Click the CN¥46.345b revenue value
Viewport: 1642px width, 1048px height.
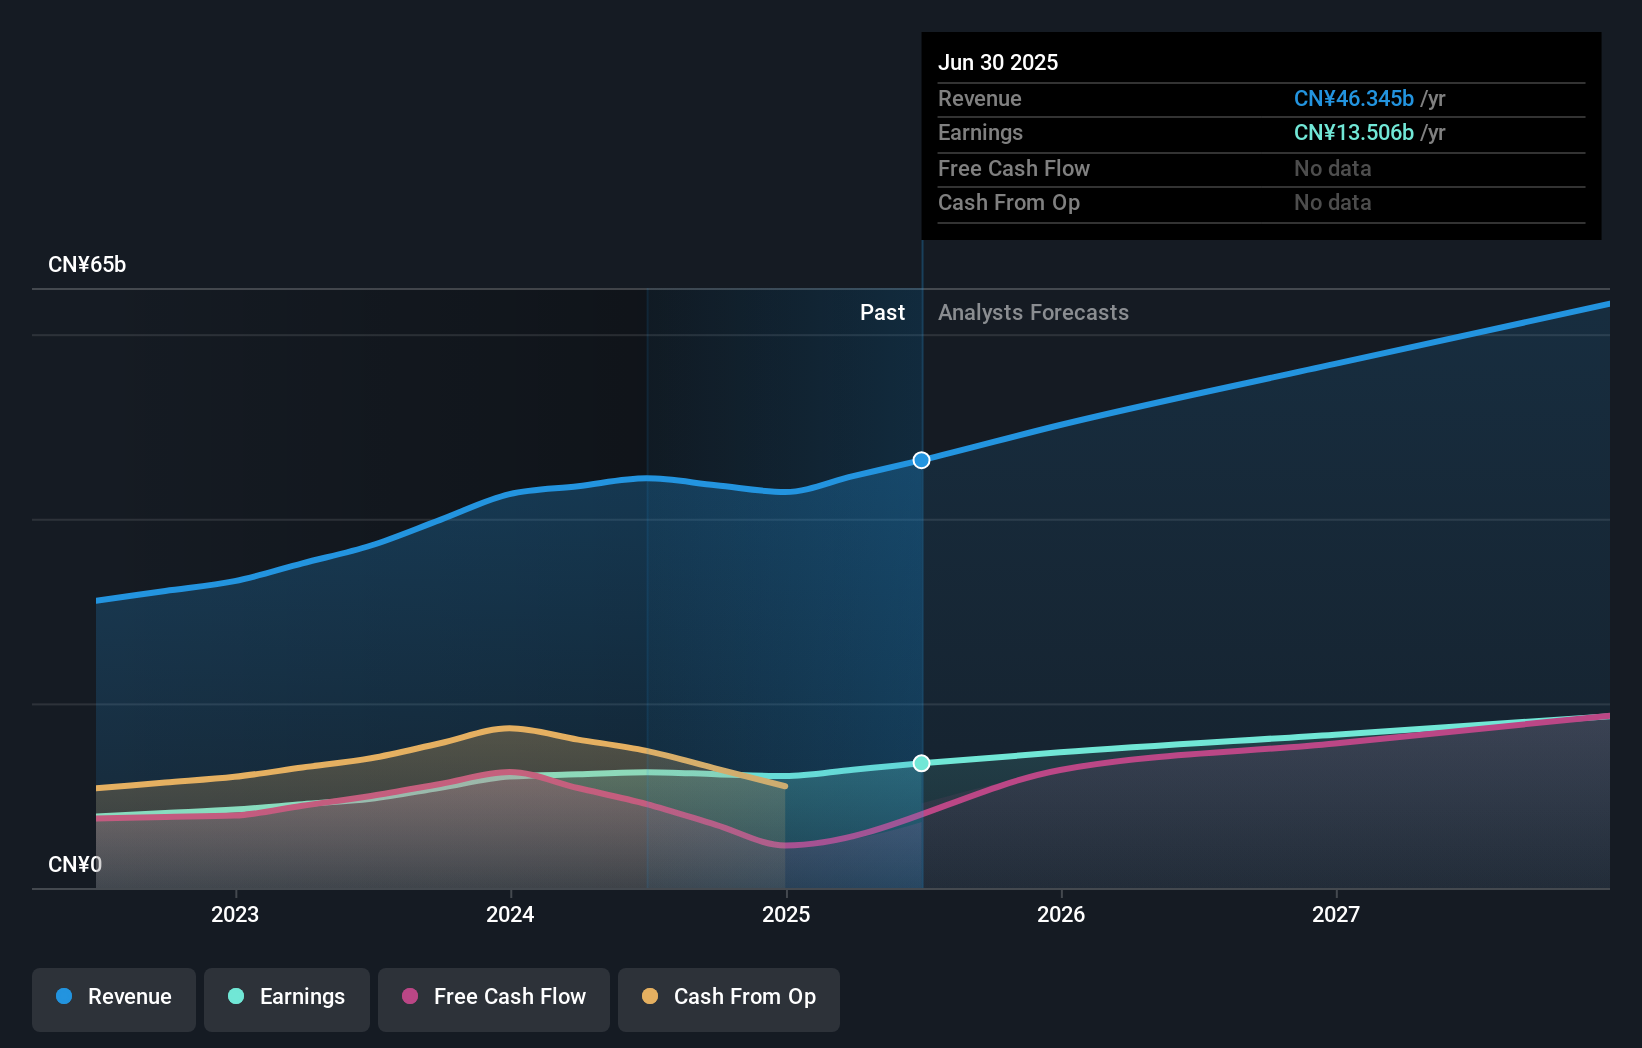(x=1353, y=99)
